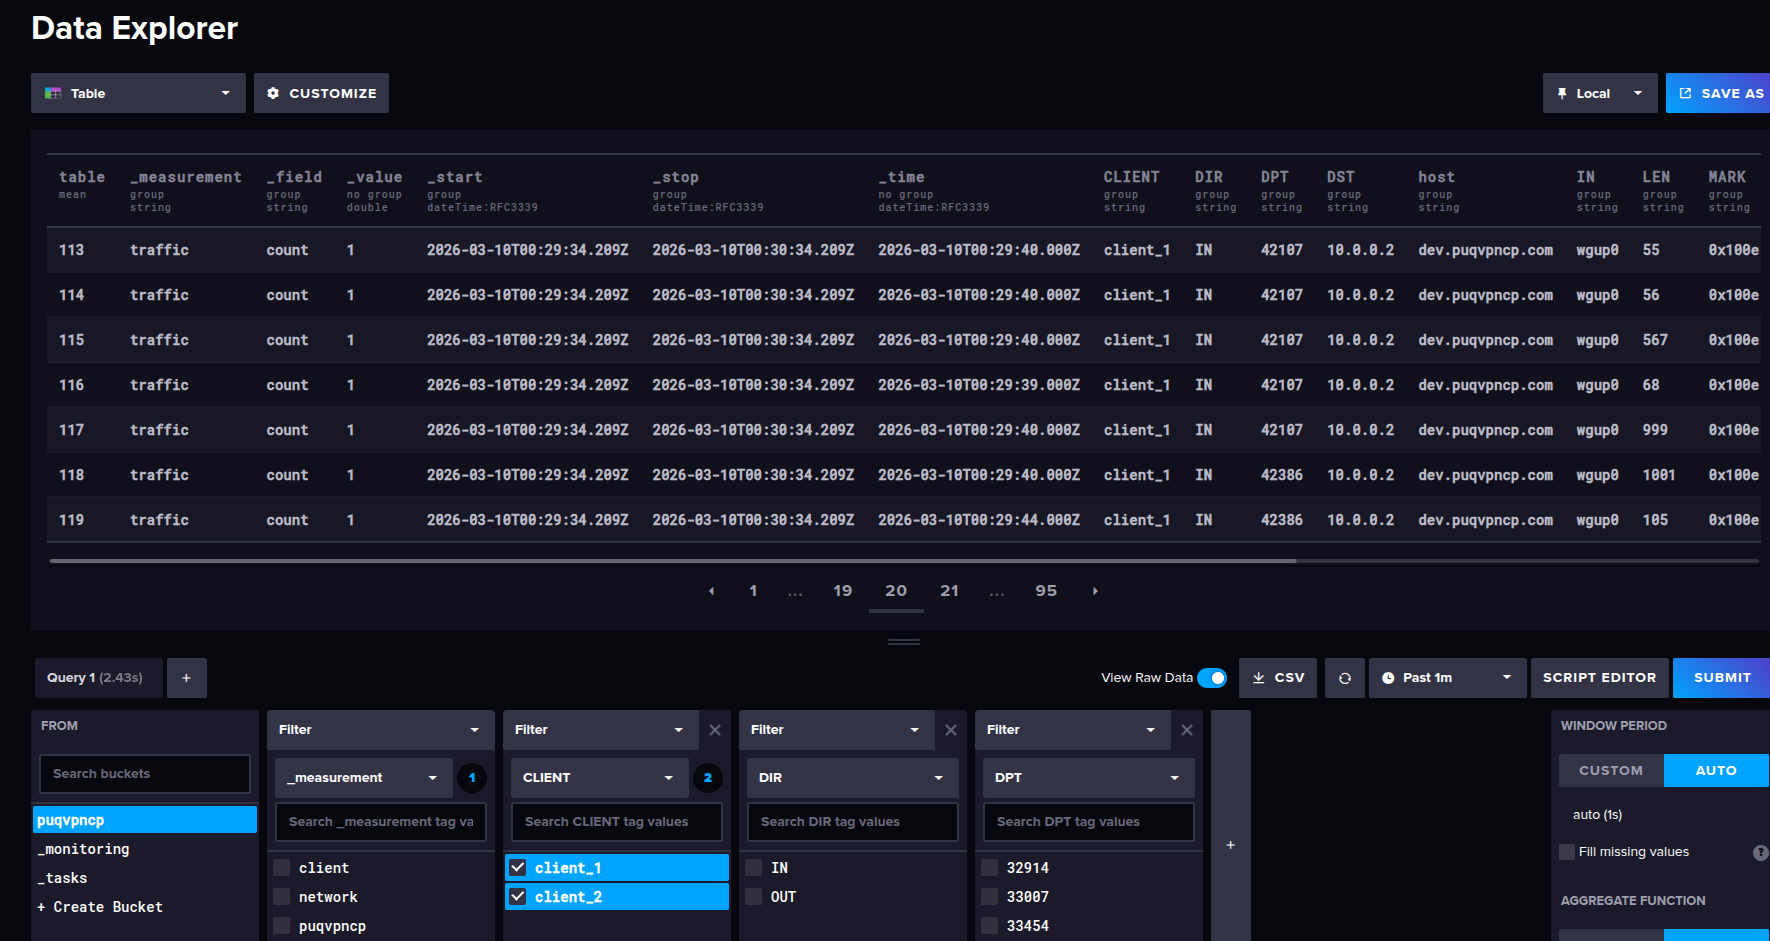
Task: Add a new filter card plus button
Action: pyautogui.click(x=1231, y=845)
